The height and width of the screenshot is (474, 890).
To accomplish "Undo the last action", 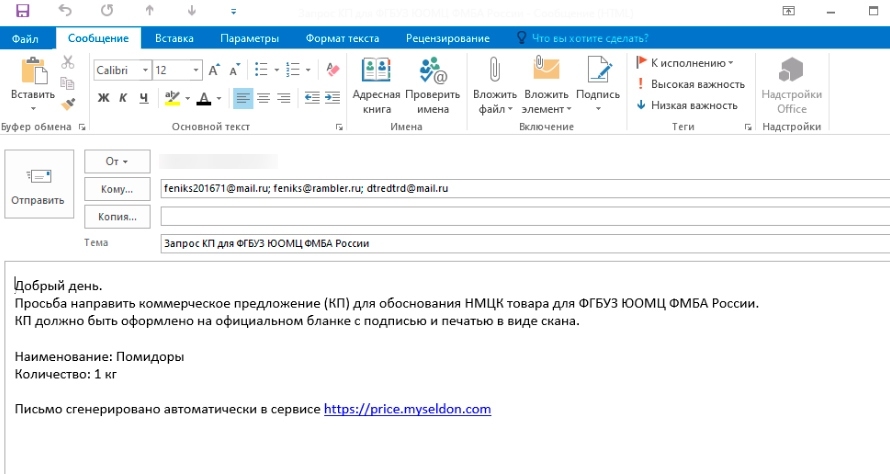I will point(65,10).
